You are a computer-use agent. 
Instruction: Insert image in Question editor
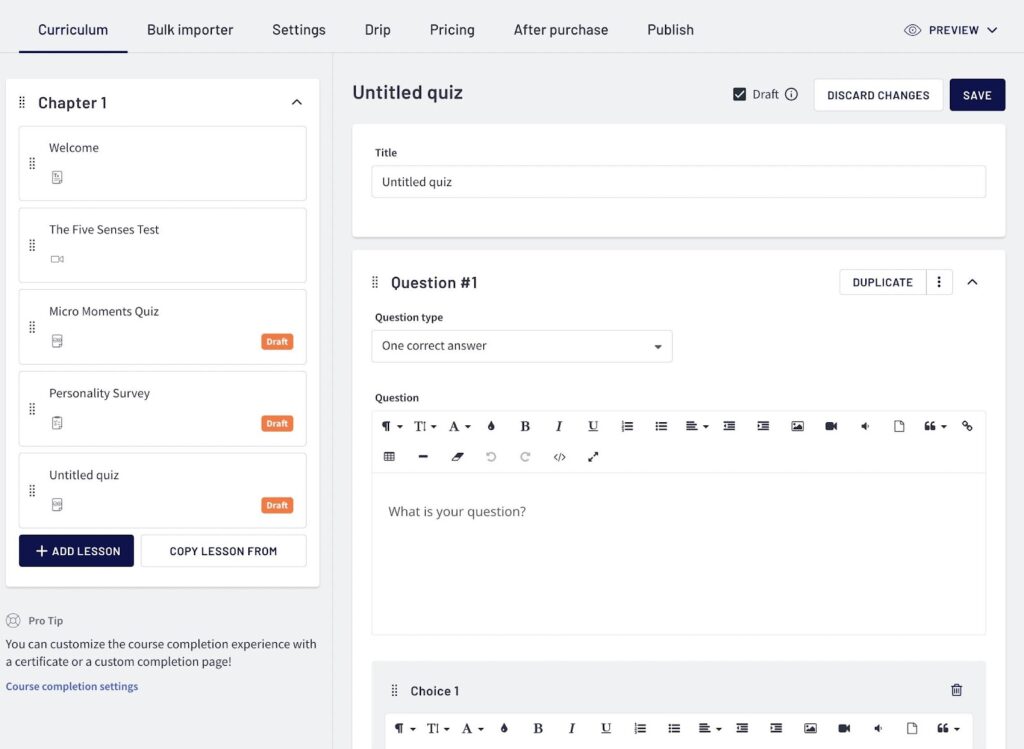797,426
